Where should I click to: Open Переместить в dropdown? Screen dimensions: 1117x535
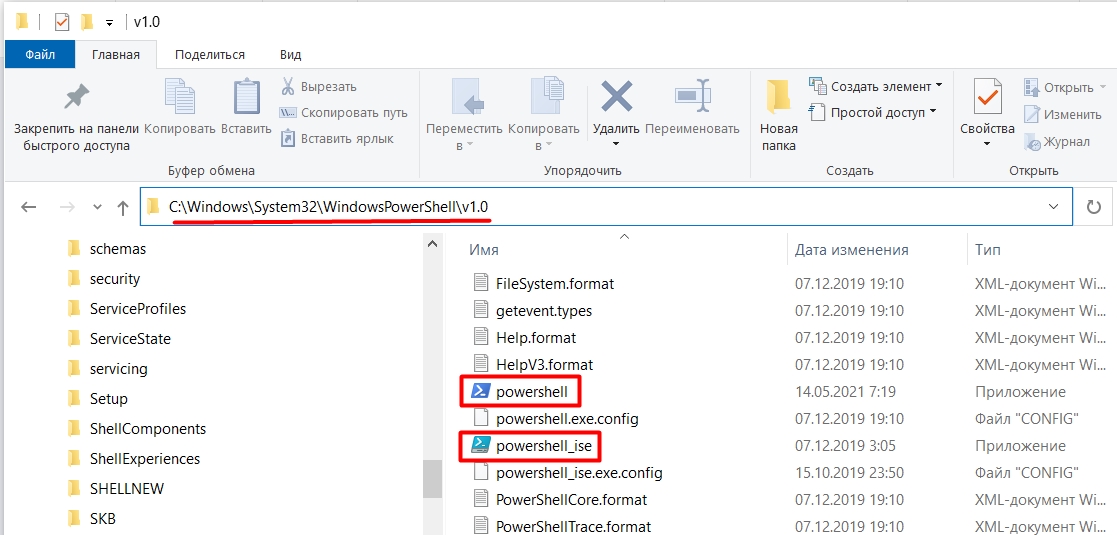point(464,114)
